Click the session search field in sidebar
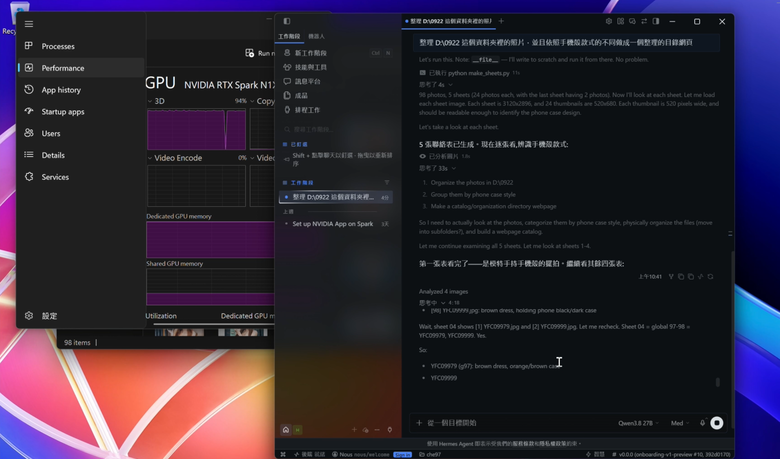The height and width of the screenshot is (459, 780). [x=336, y=129]
